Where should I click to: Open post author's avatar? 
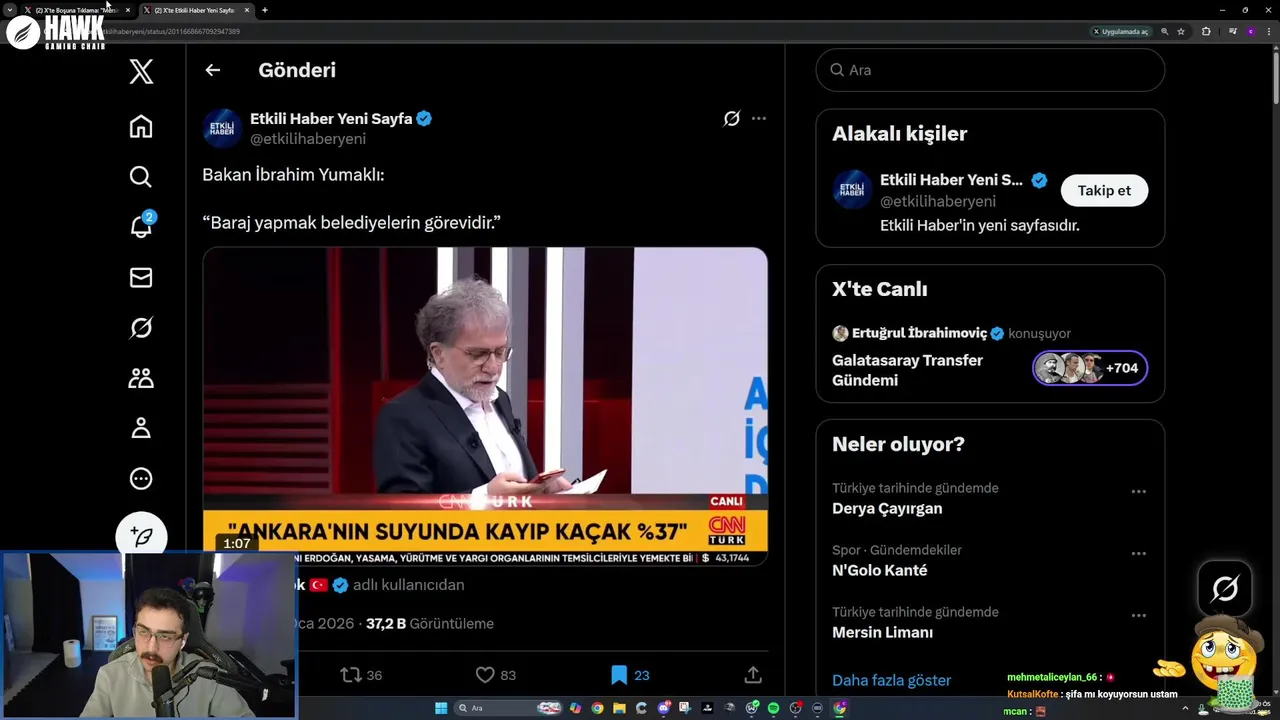[222, 128]
